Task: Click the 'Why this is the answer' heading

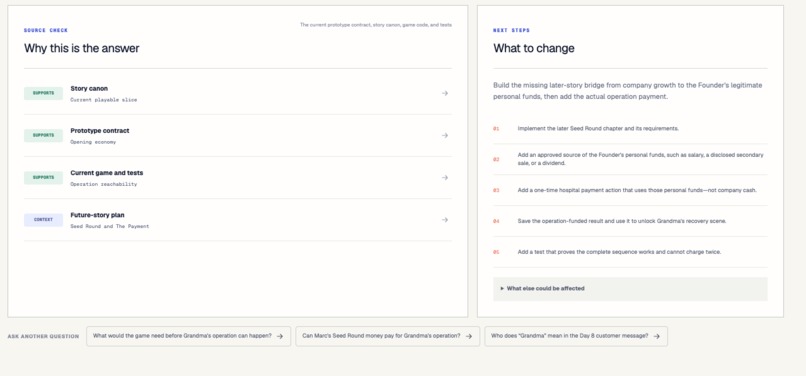Action: [81, 48]
